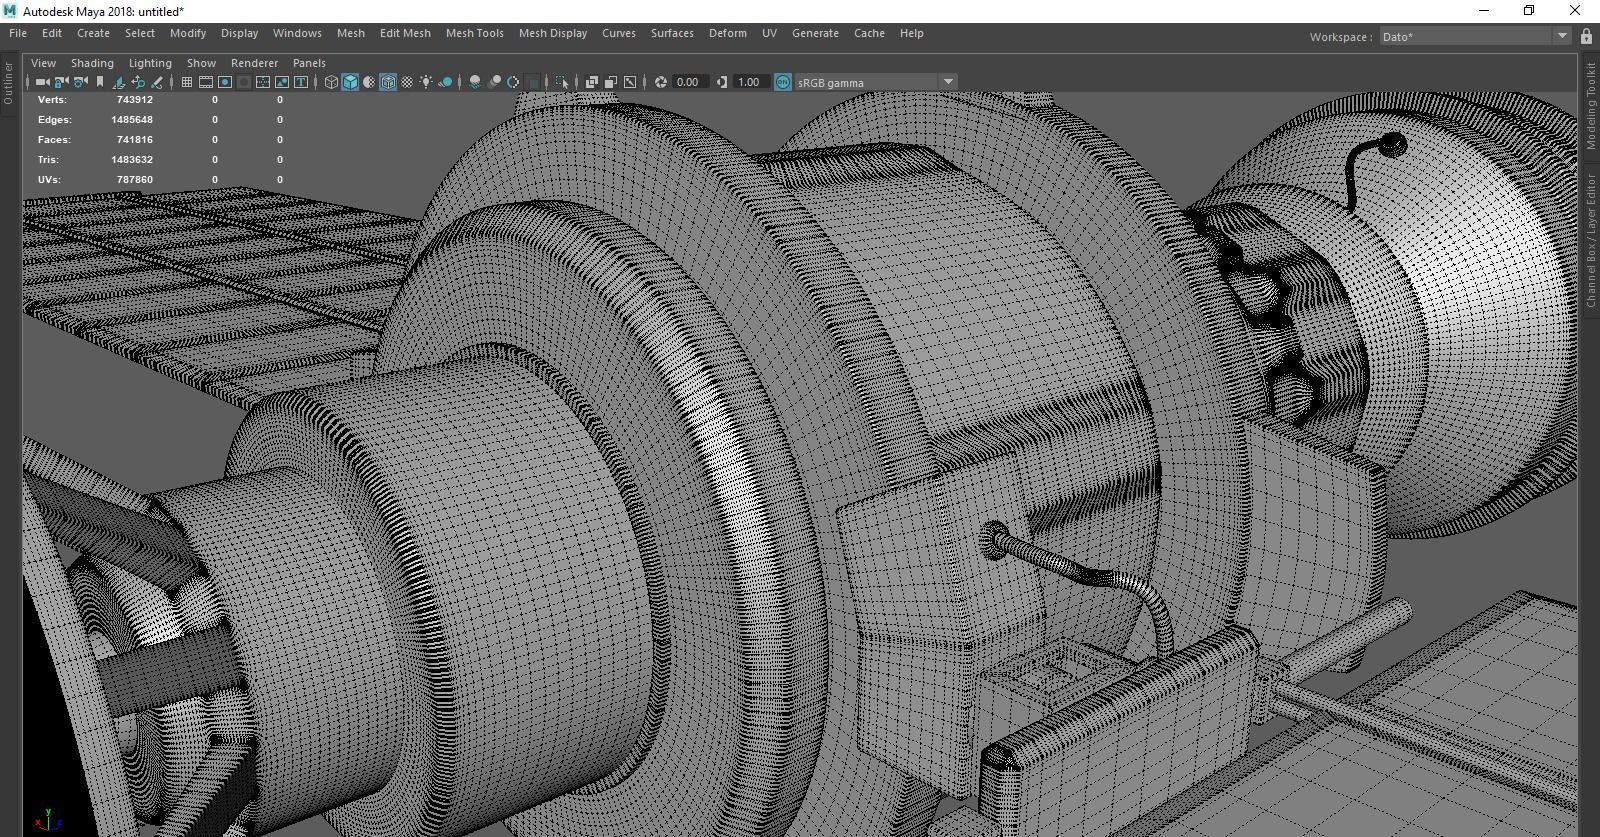Open the panel View menu

coord(44,62)
